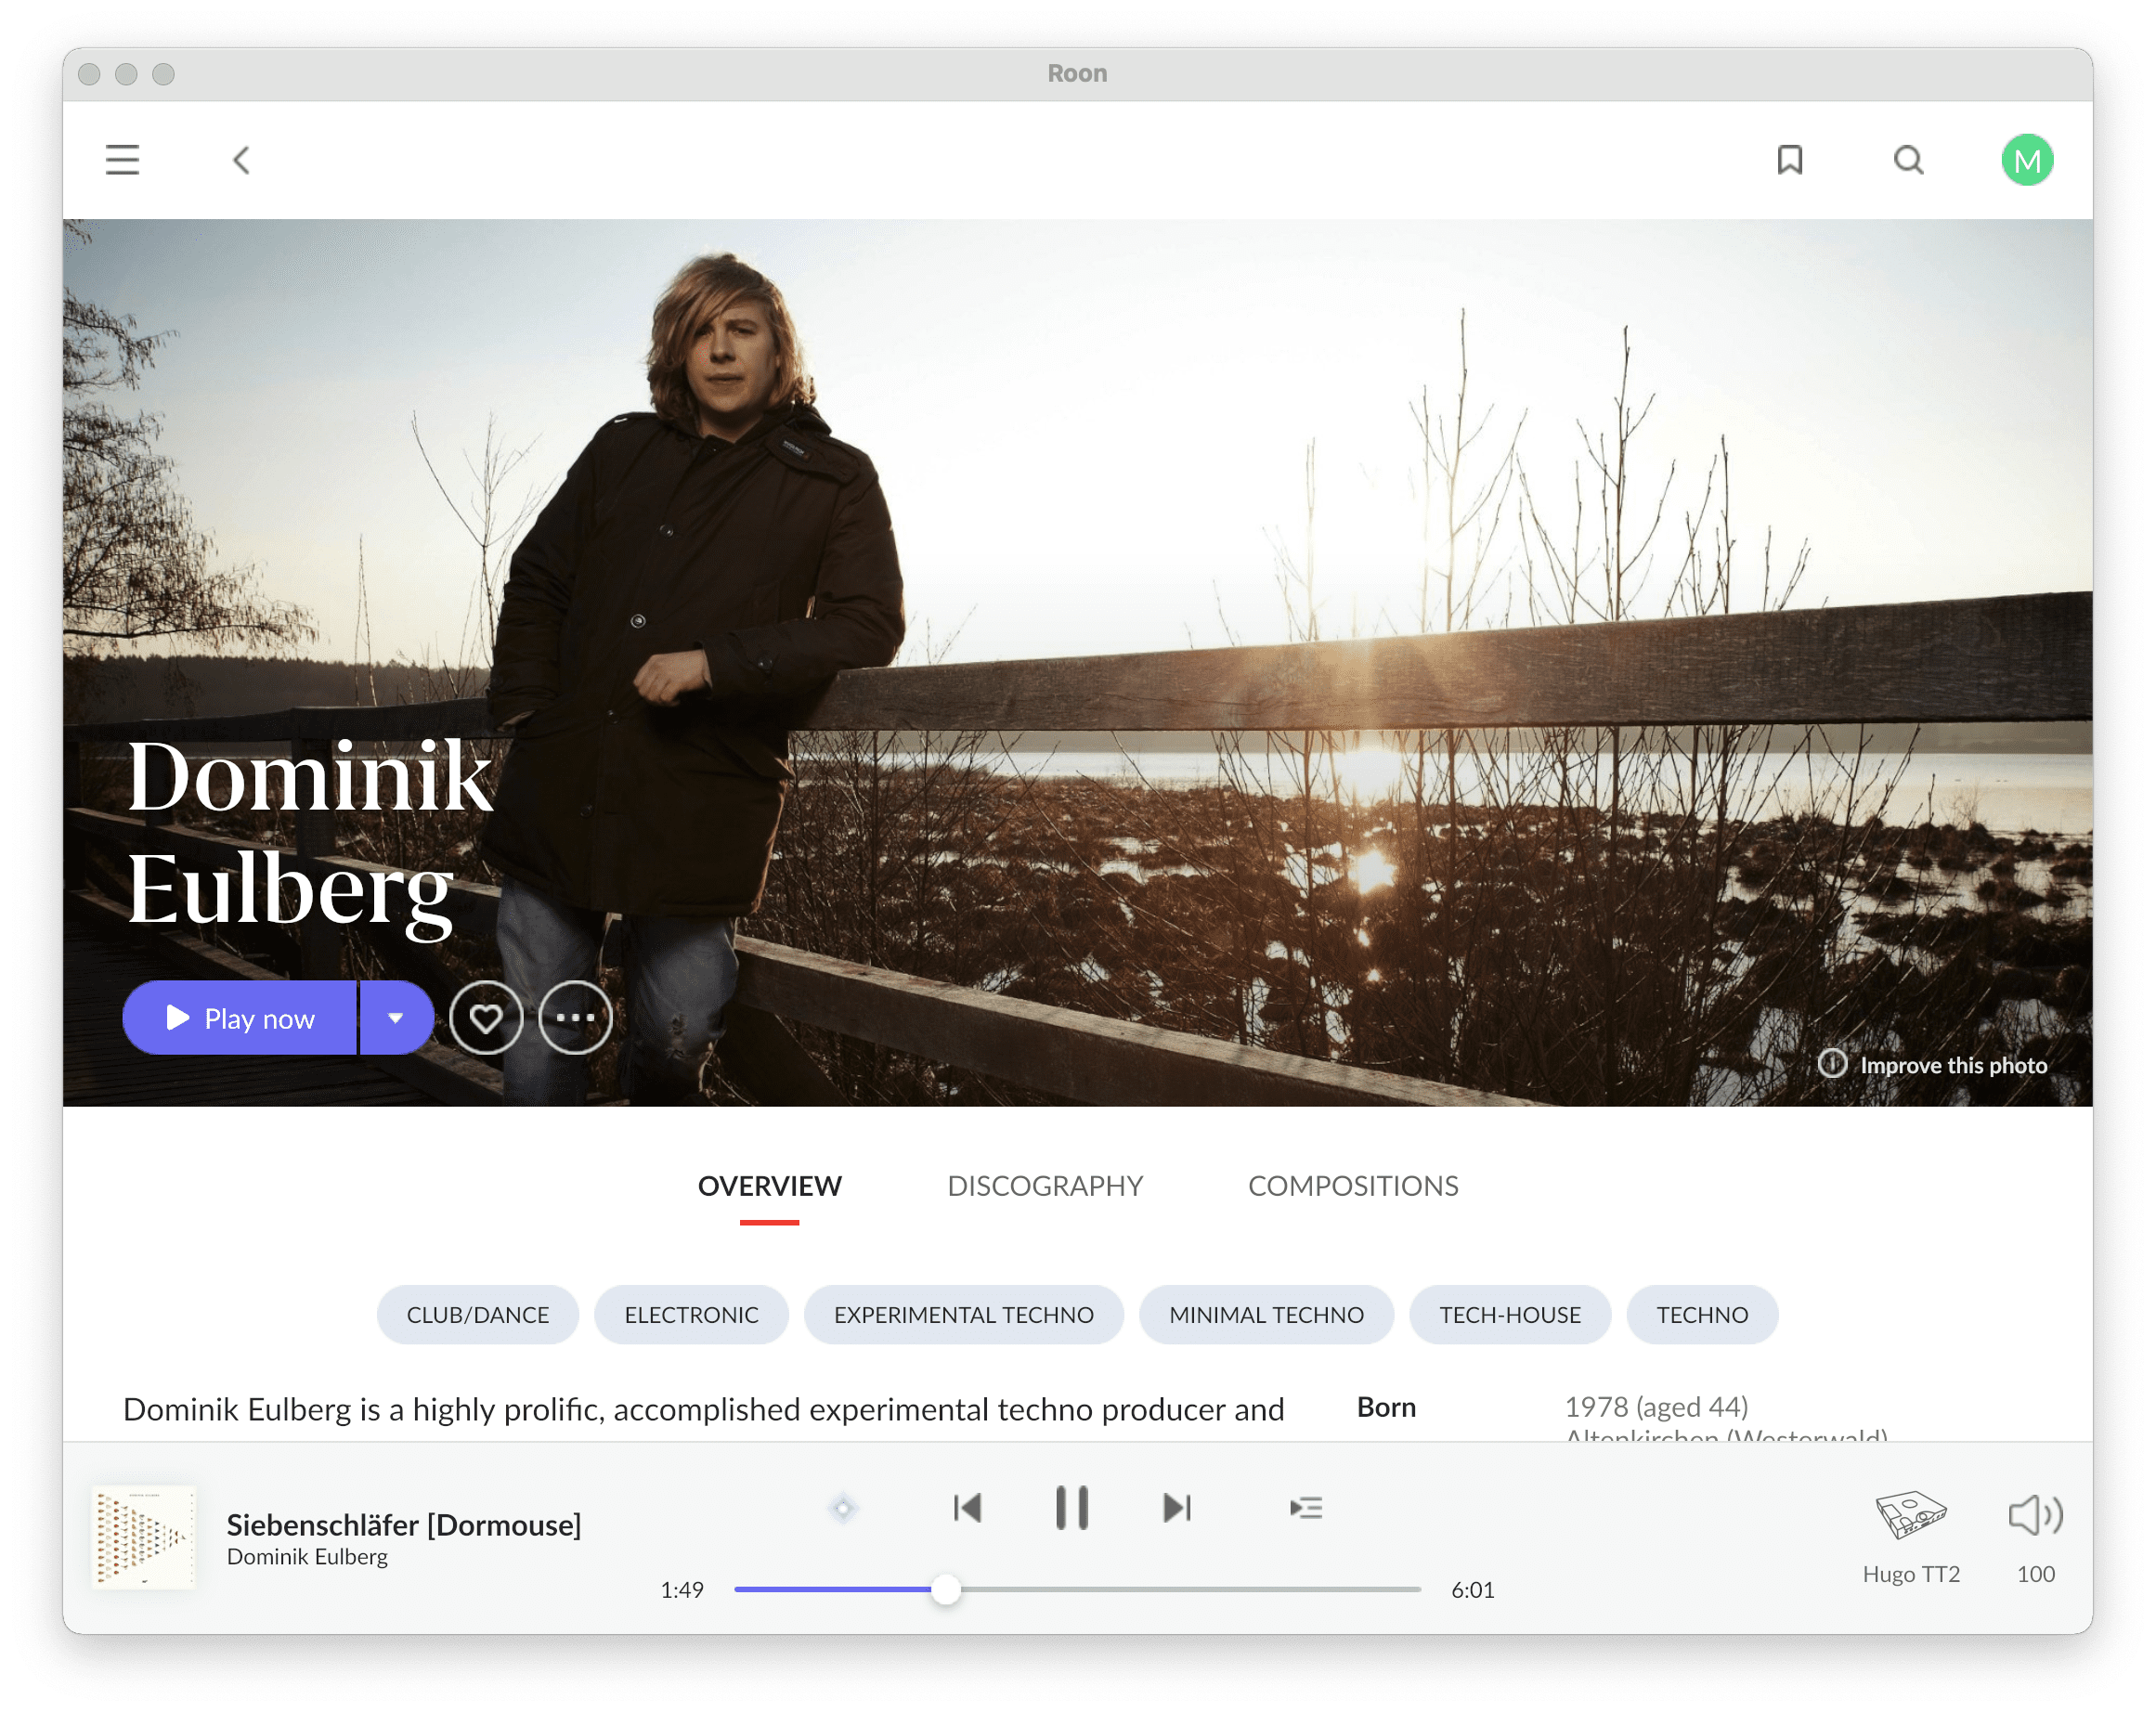The width and height of the screenshot is (2156, 1712).
Task: Click the Improve this photo link
Action: coord(1952,1065)
